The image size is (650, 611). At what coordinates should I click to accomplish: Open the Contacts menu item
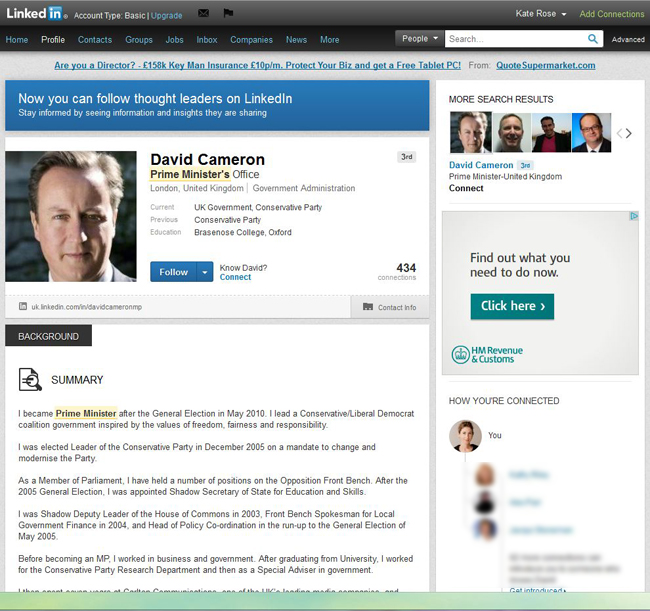tap(95, 40)
